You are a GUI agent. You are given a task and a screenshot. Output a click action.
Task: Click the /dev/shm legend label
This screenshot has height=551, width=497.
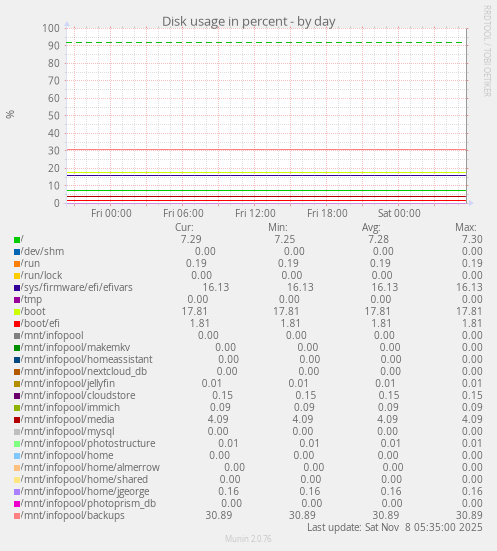[43, 252]
